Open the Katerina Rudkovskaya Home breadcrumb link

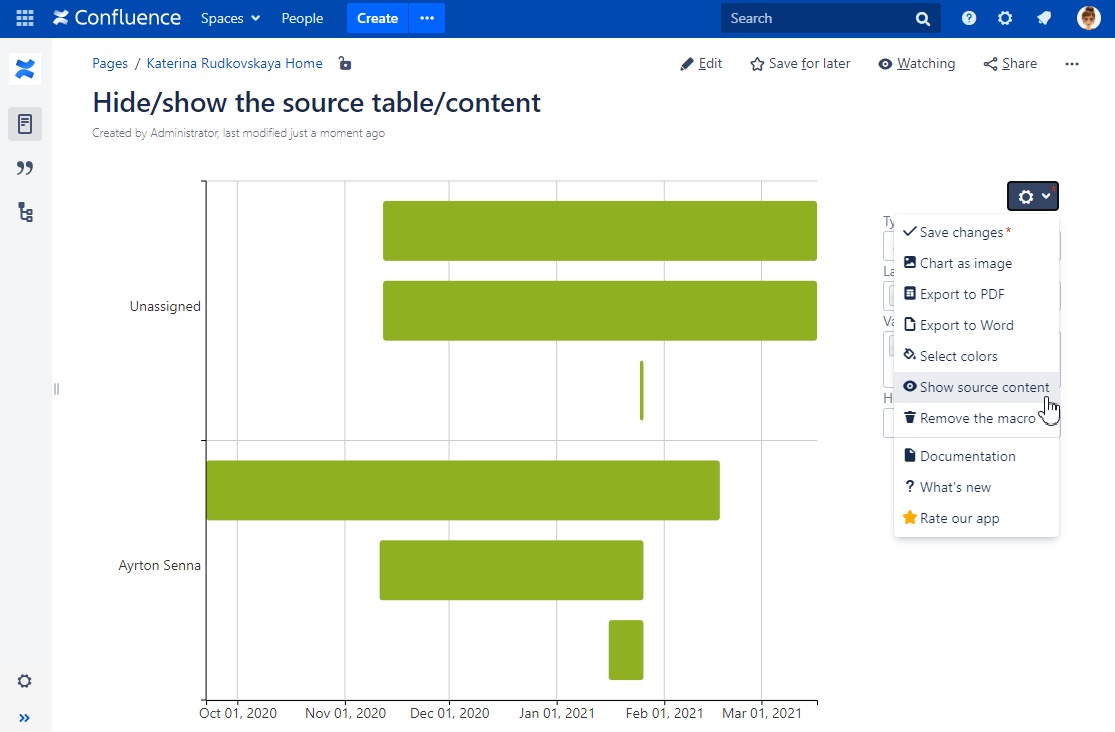point(233,63)
